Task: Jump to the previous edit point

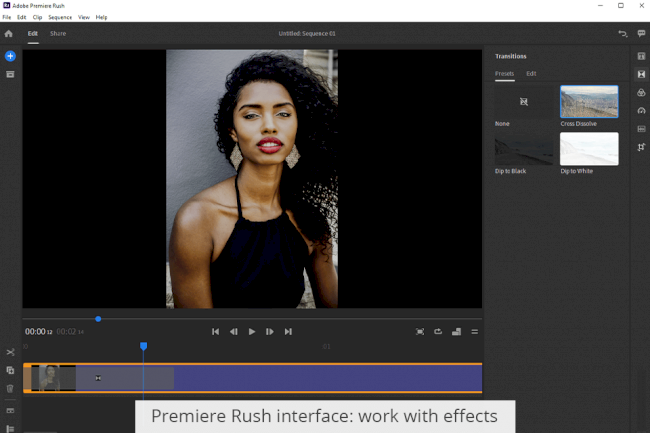Action: [215, 331]
